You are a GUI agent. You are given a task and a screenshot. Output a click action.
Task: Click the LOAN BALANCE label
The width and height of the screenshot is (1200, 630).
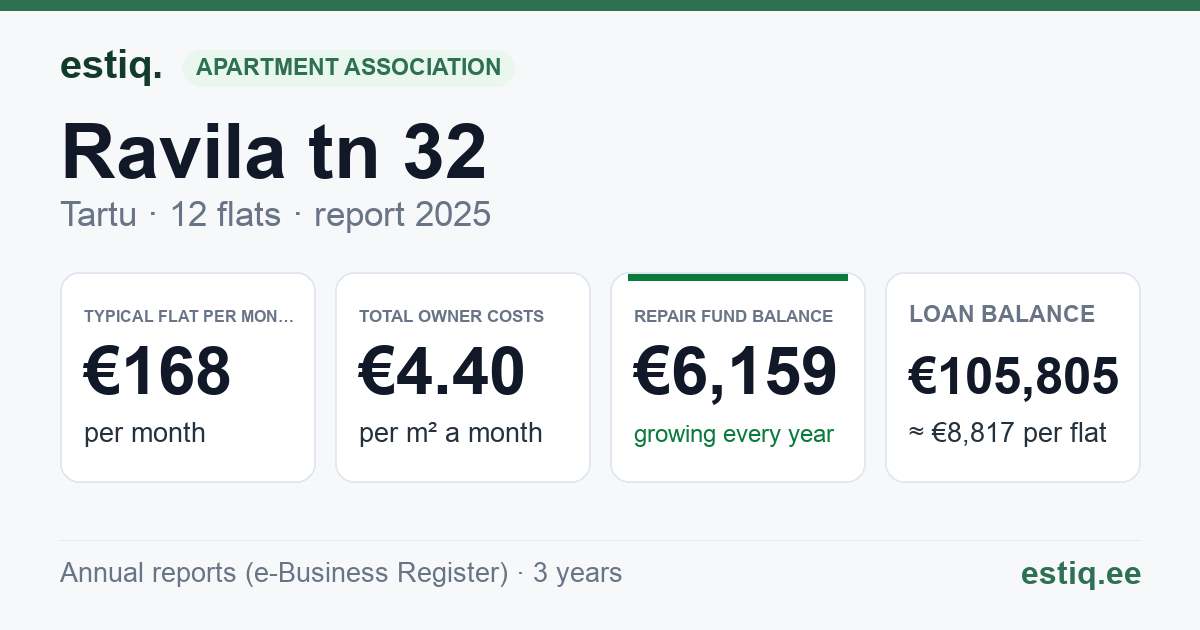point(1002,314)
